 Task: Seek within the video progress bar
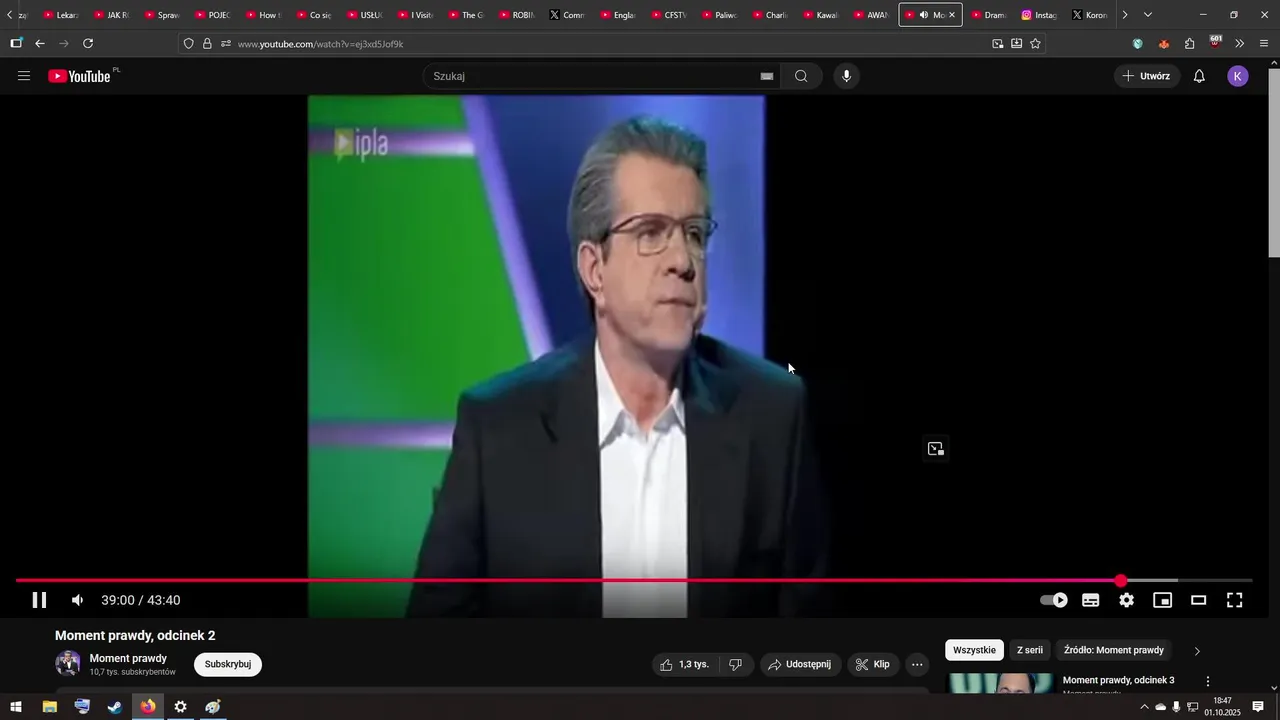click(634, 581)
